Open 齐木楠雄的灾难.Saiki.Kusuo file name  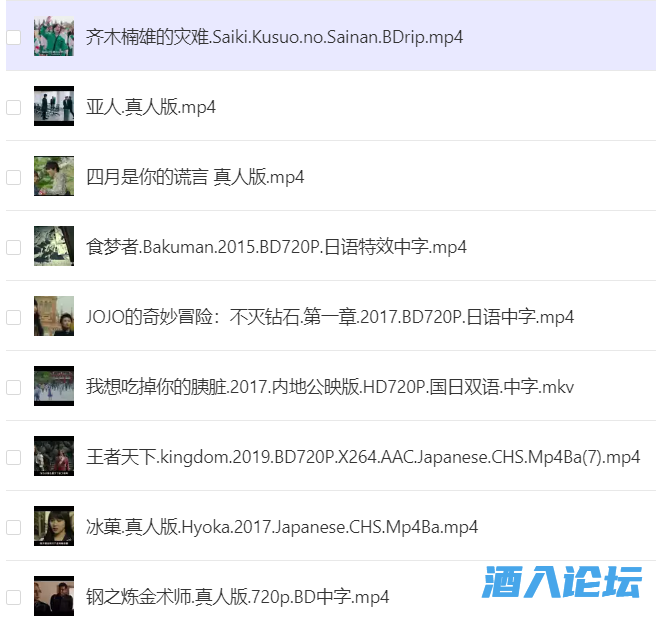tap(274, 37)
